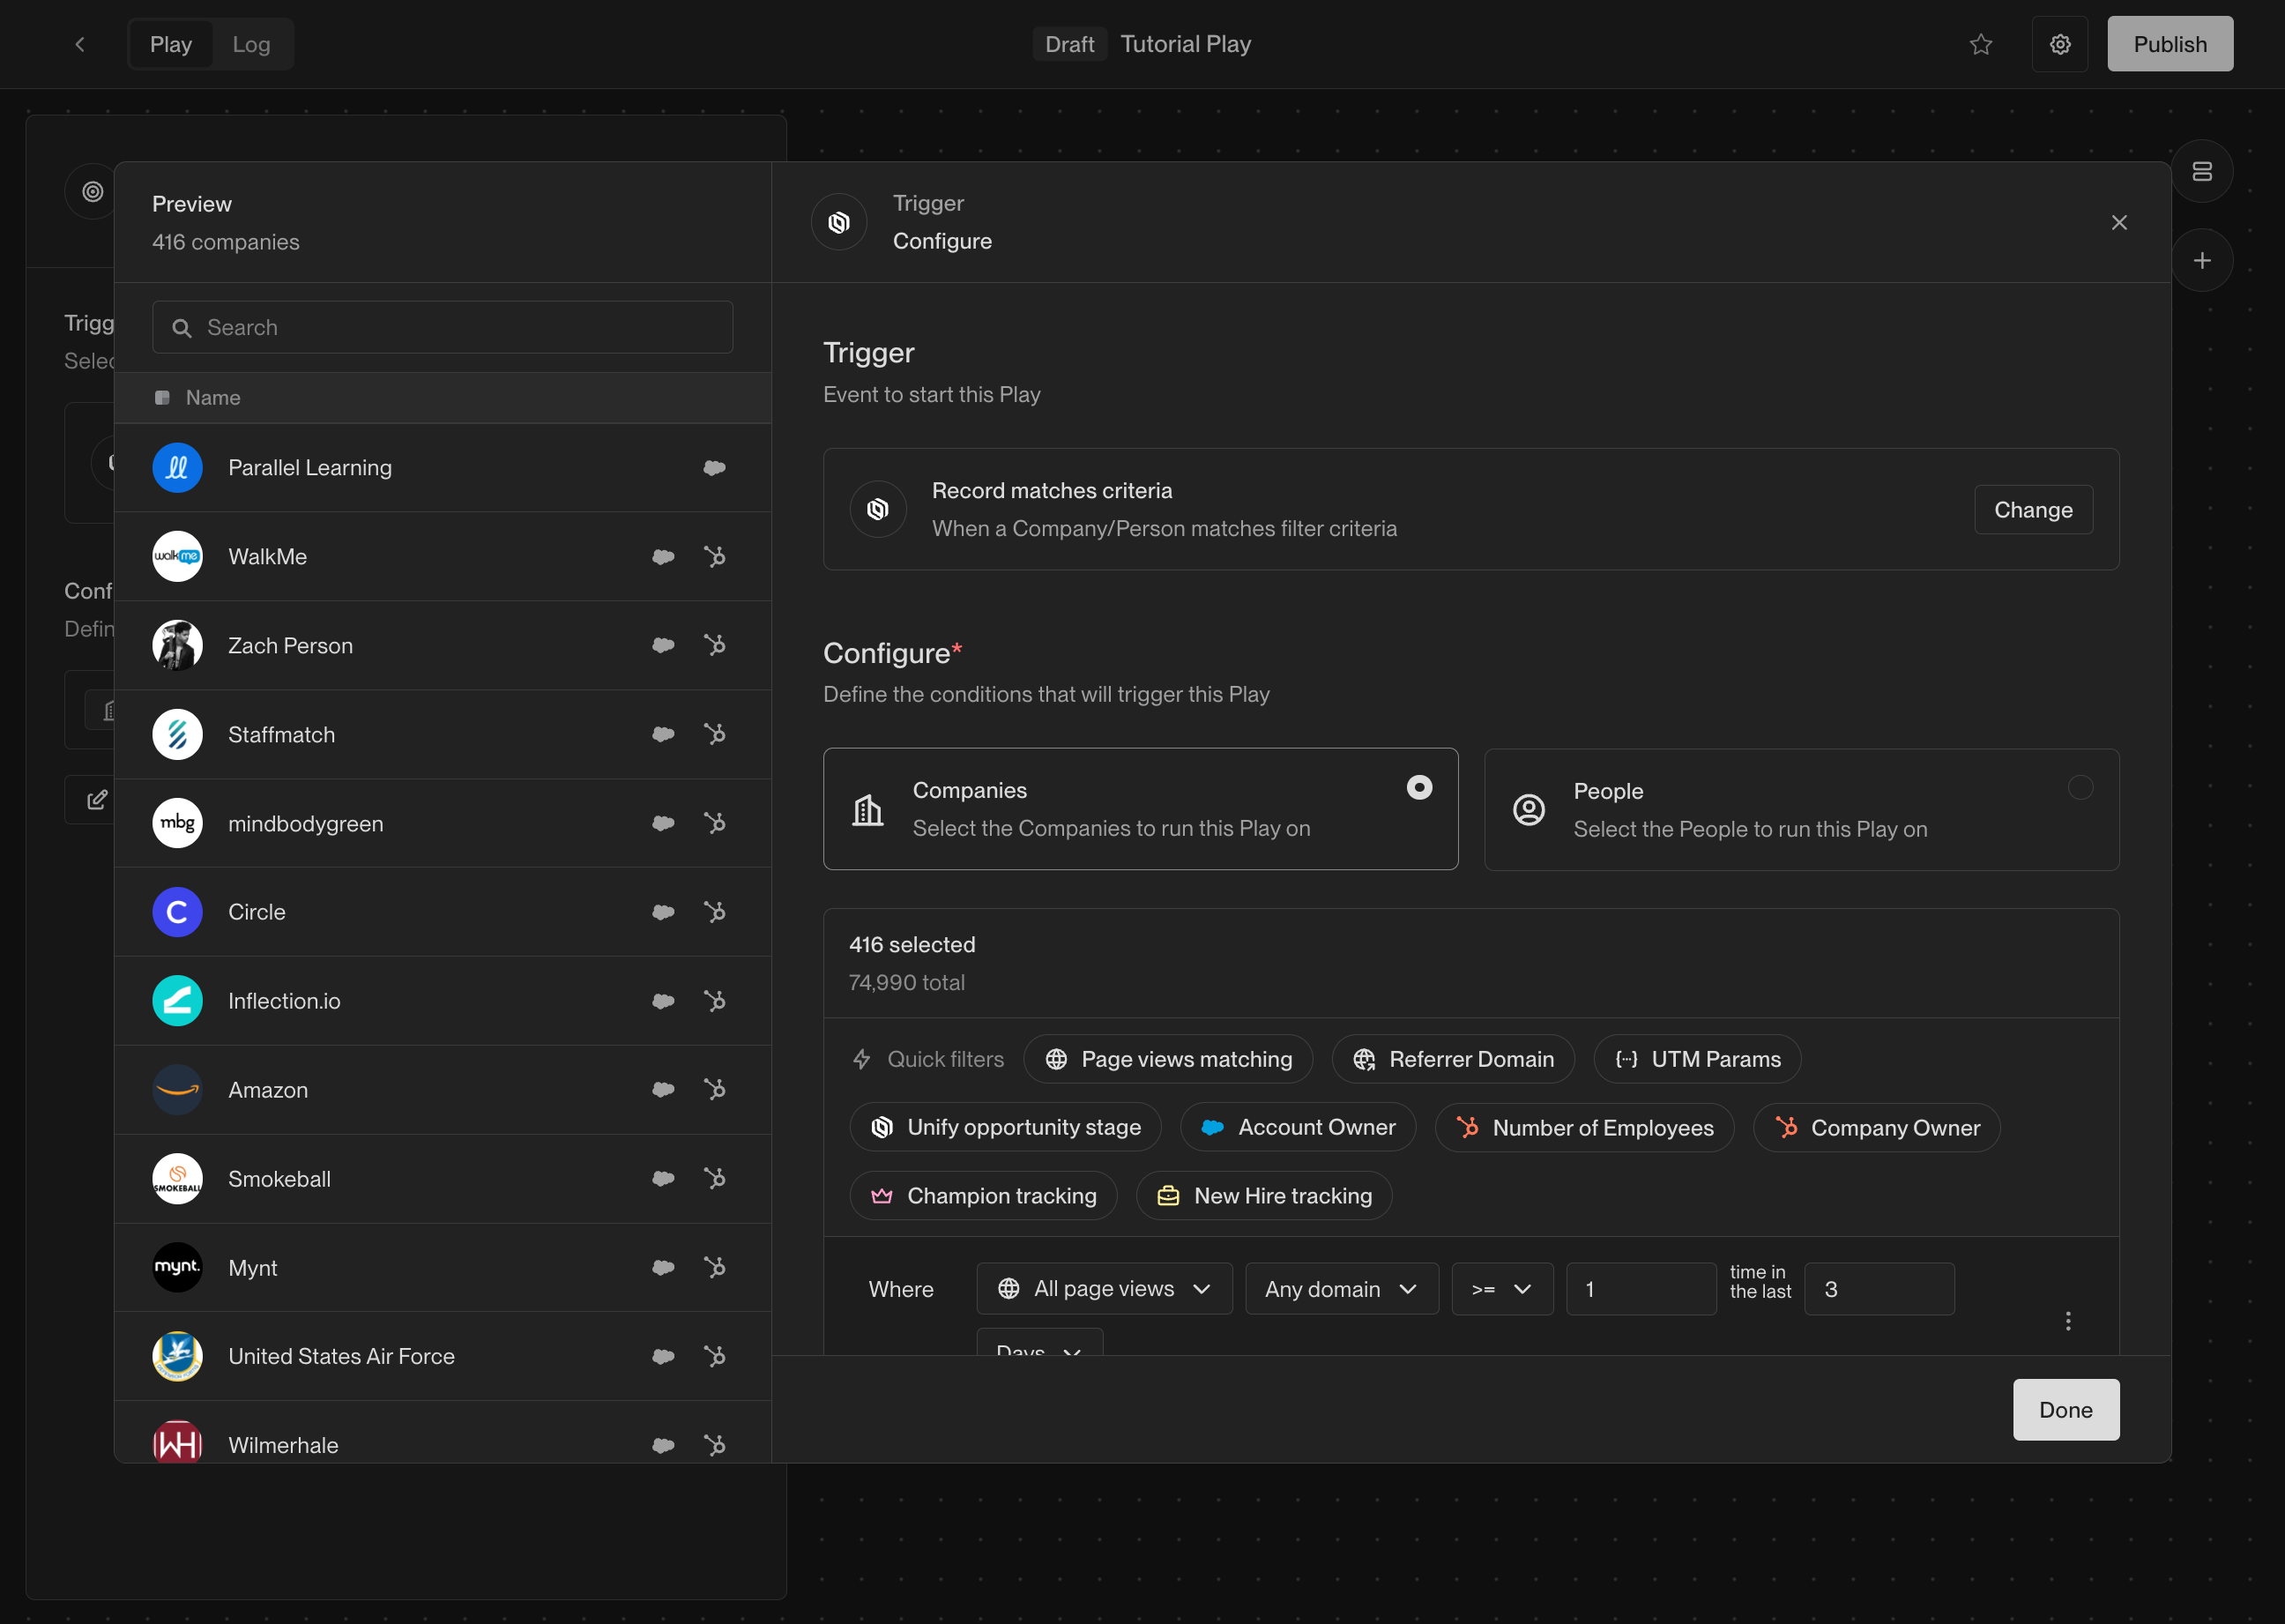
Task: Open the settings gear icon
Action: tap(2059, 44)
